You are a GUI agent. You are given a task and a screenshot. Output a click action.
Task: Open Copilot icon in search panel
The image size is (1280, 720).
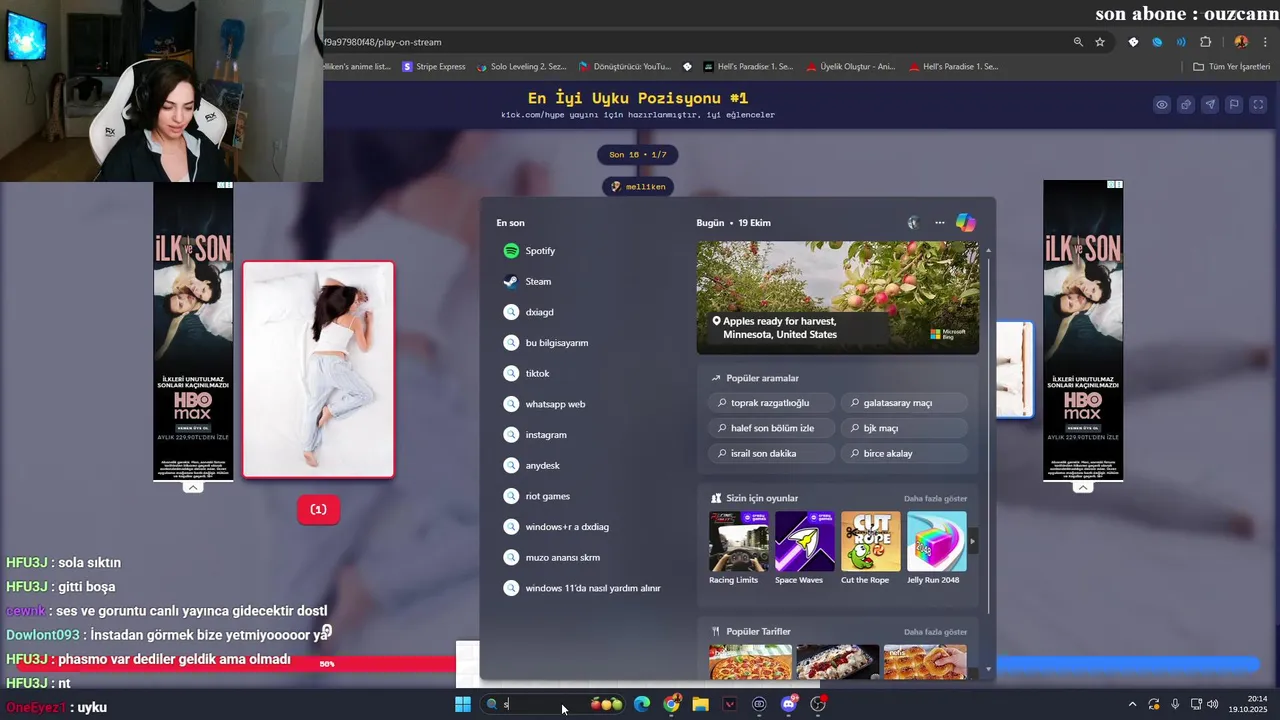tap(965, 223)
